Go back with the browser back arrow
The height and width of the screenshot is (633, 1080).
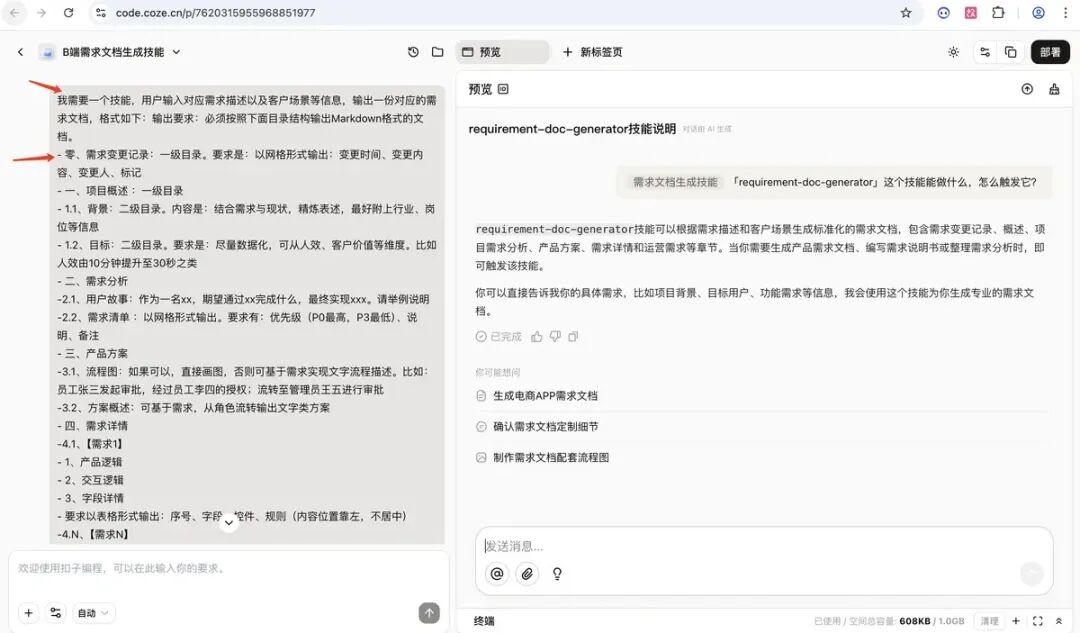point(14,12)
